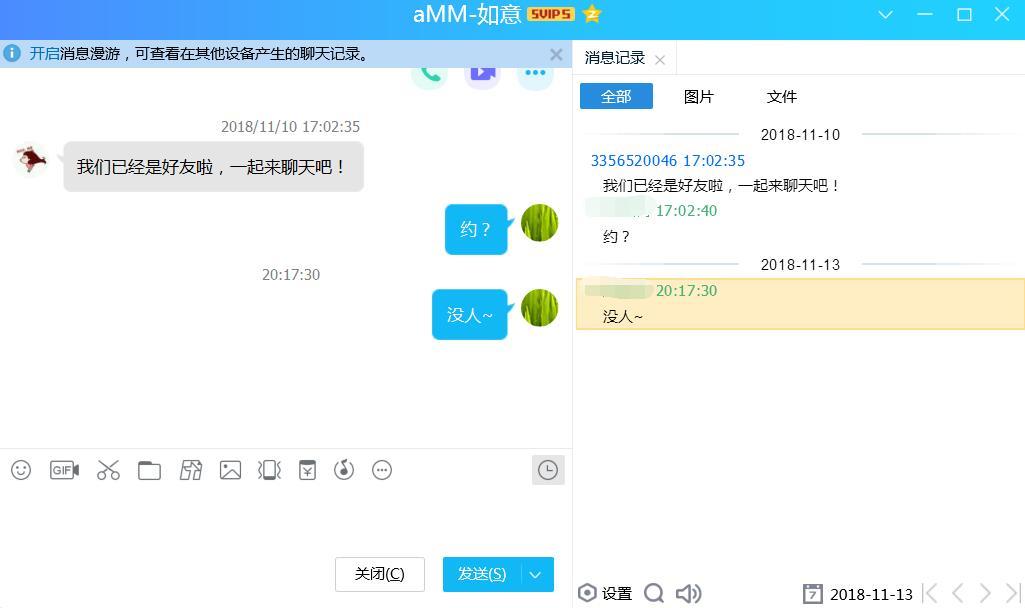
Task: Click the 约? record in history panel
Action: [616, 237]
